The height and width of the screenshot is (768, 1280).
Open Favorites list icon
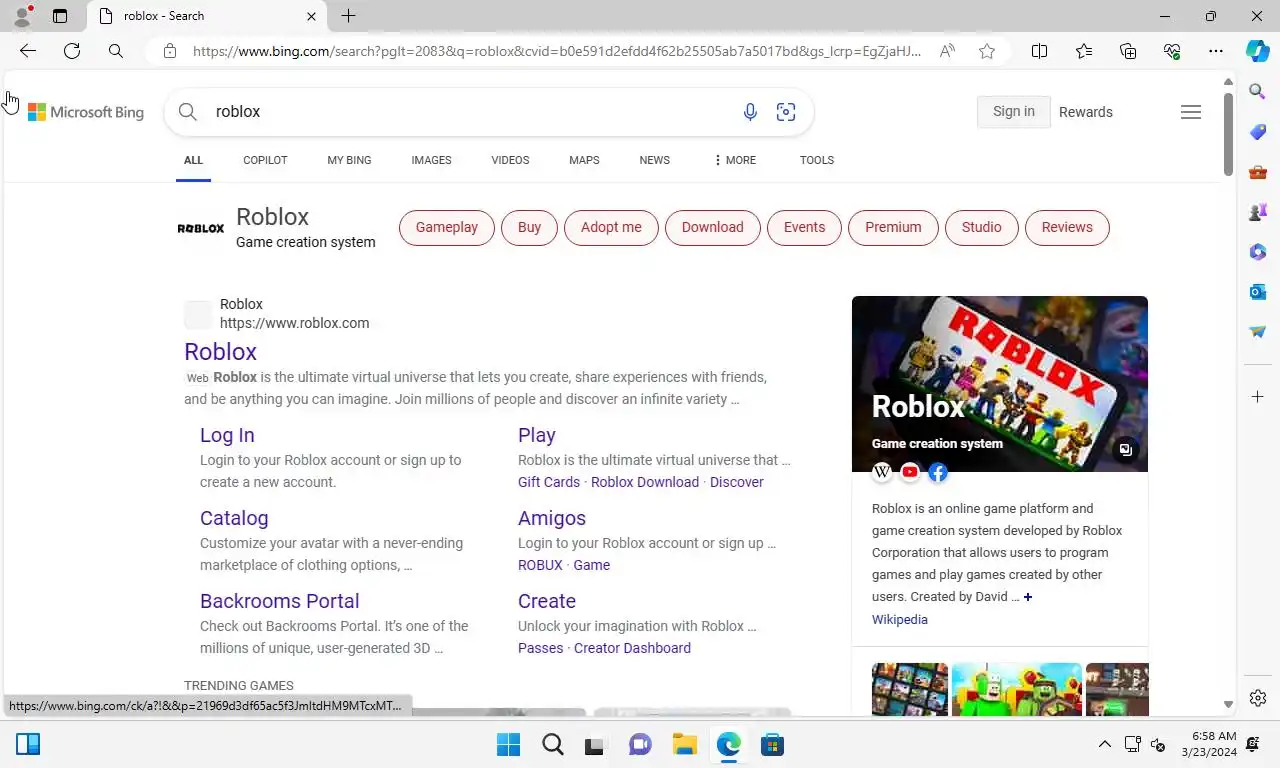point(1084,51)
